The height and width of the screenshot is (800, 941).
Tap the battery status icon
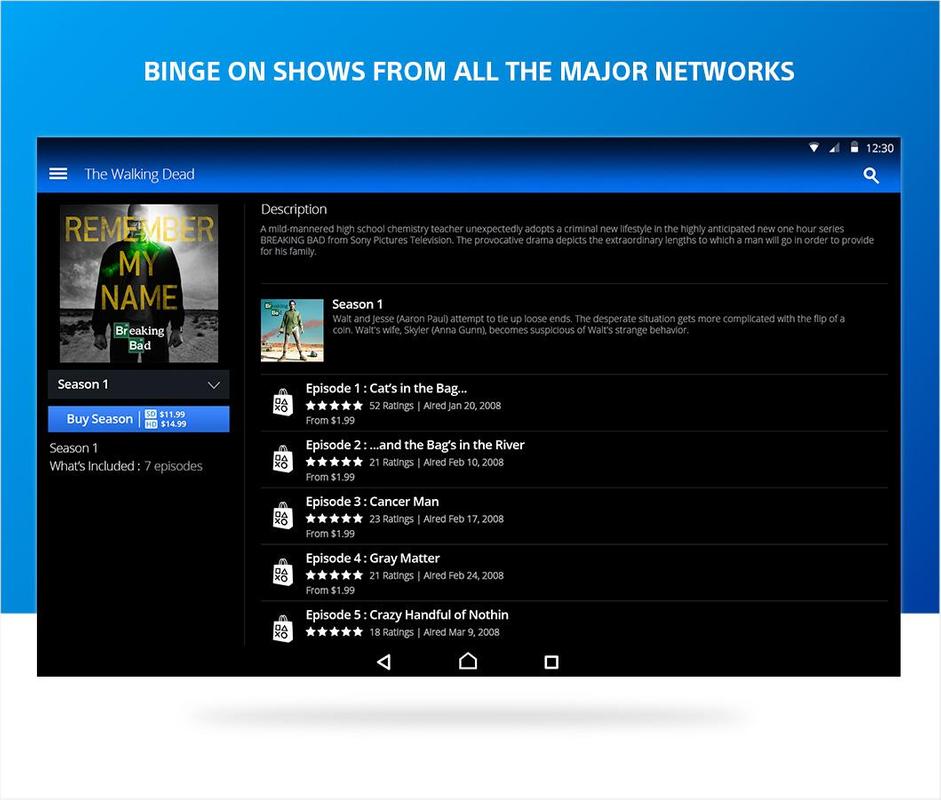pyautogui.click(x=854, y=147)
